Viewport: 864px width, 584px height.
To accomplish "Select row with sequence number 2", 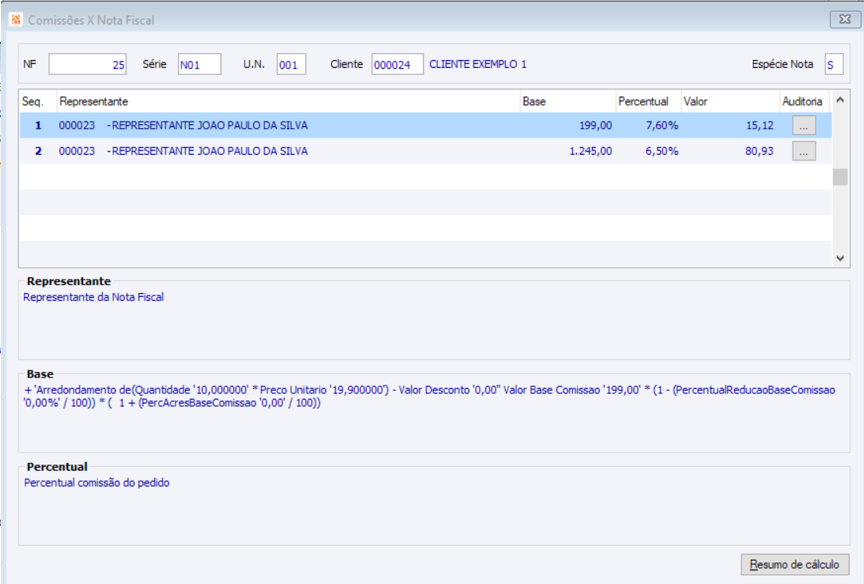I will (x=425, y=151).
